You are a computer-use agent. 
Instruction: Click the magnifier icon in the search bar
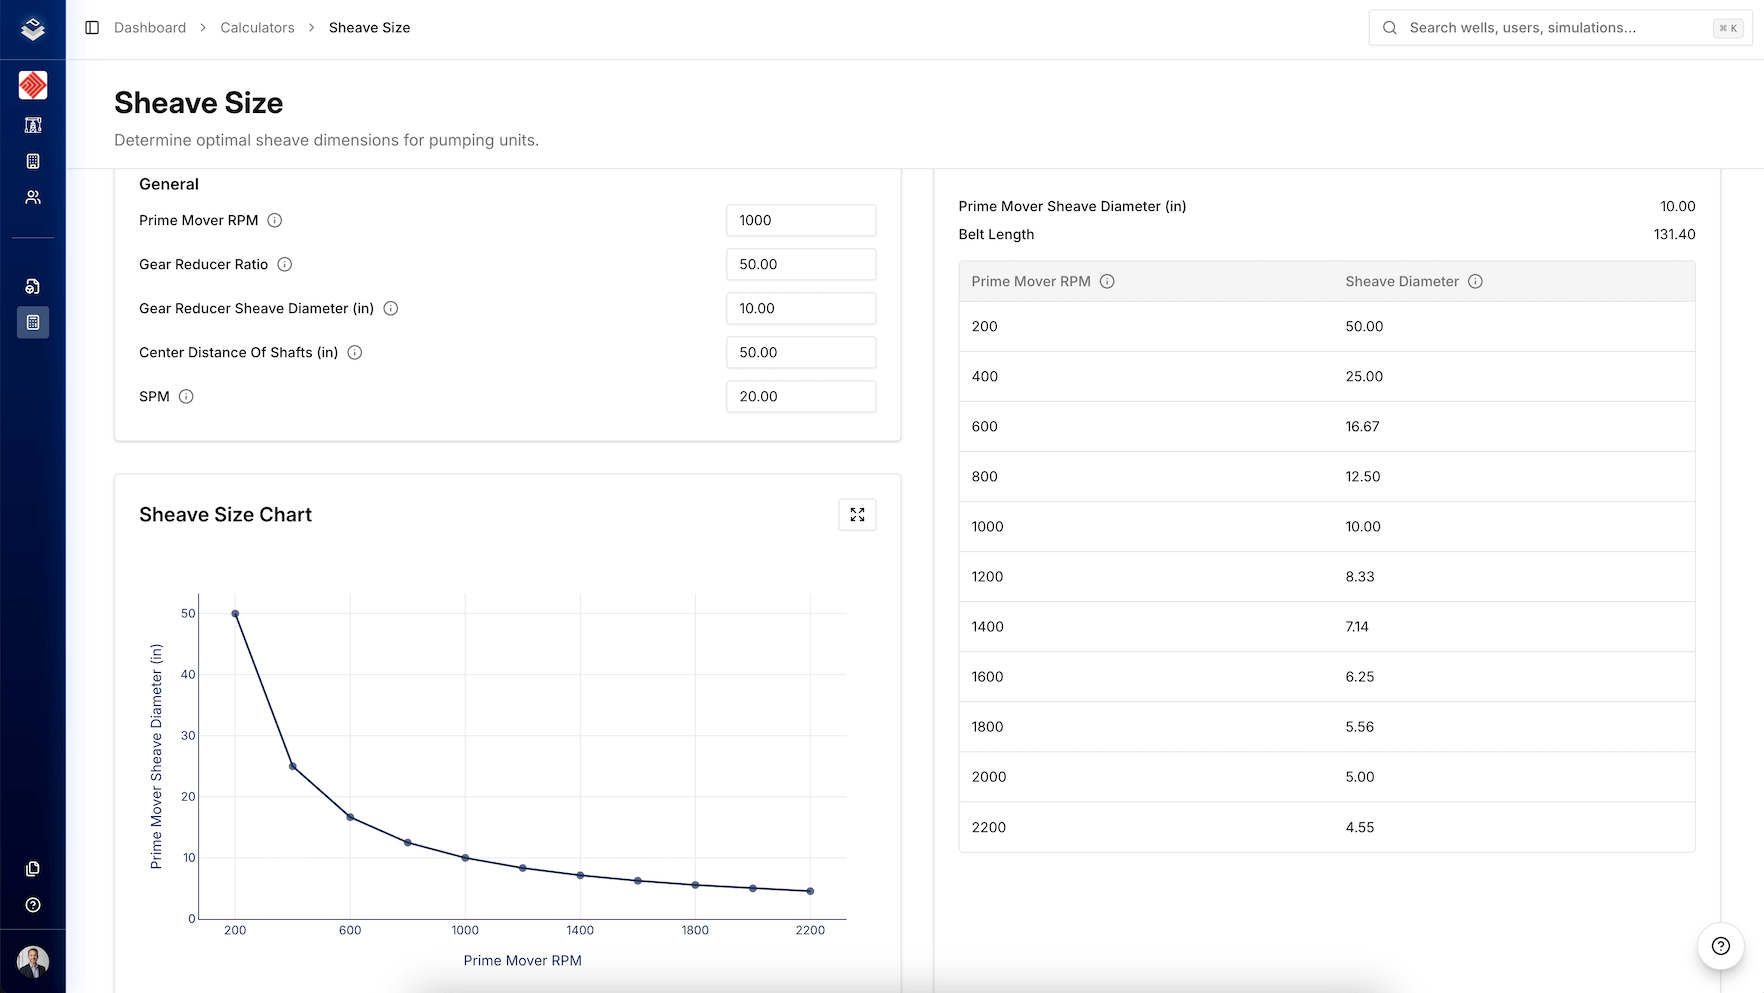(x=1389, y=27)
